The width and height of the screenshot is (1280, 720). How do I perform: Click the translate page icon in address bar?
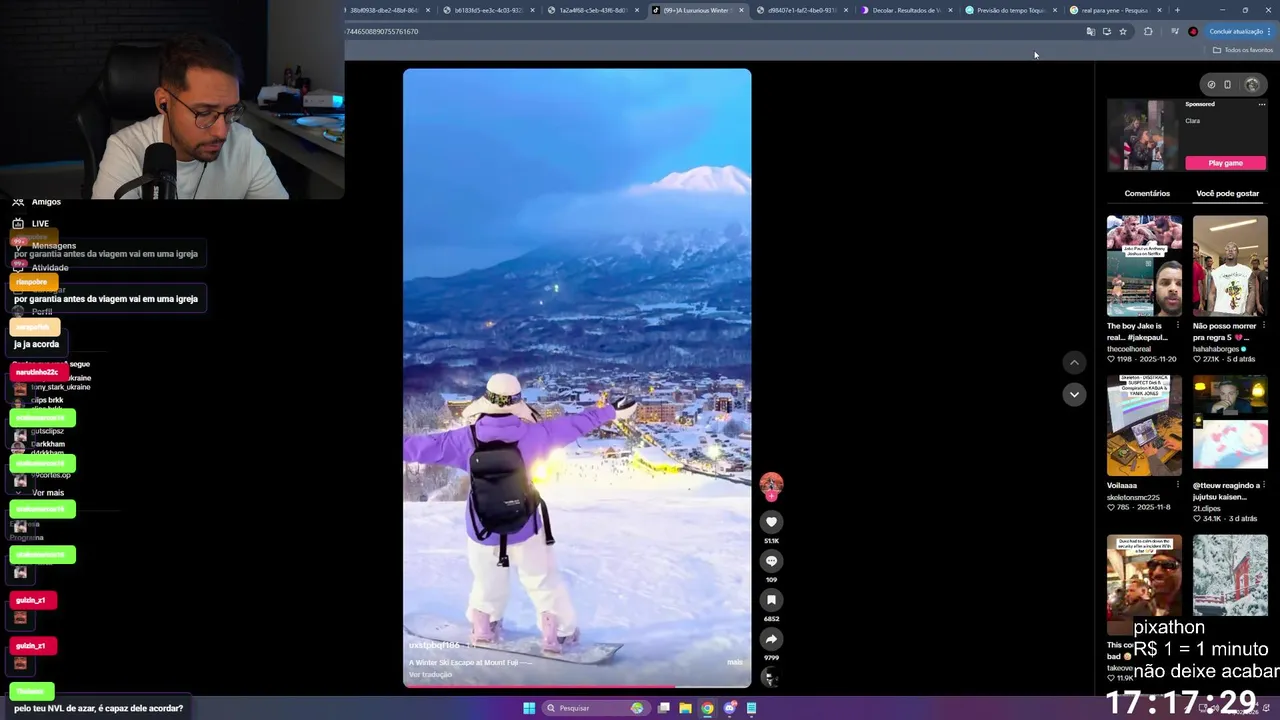point(1090,32)
